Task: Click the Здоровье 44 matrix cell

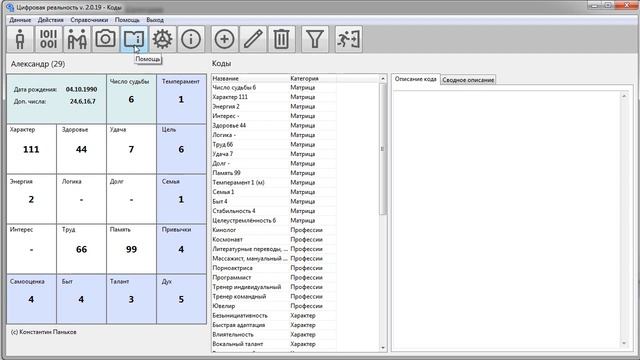Action: (x=81, y=149)
